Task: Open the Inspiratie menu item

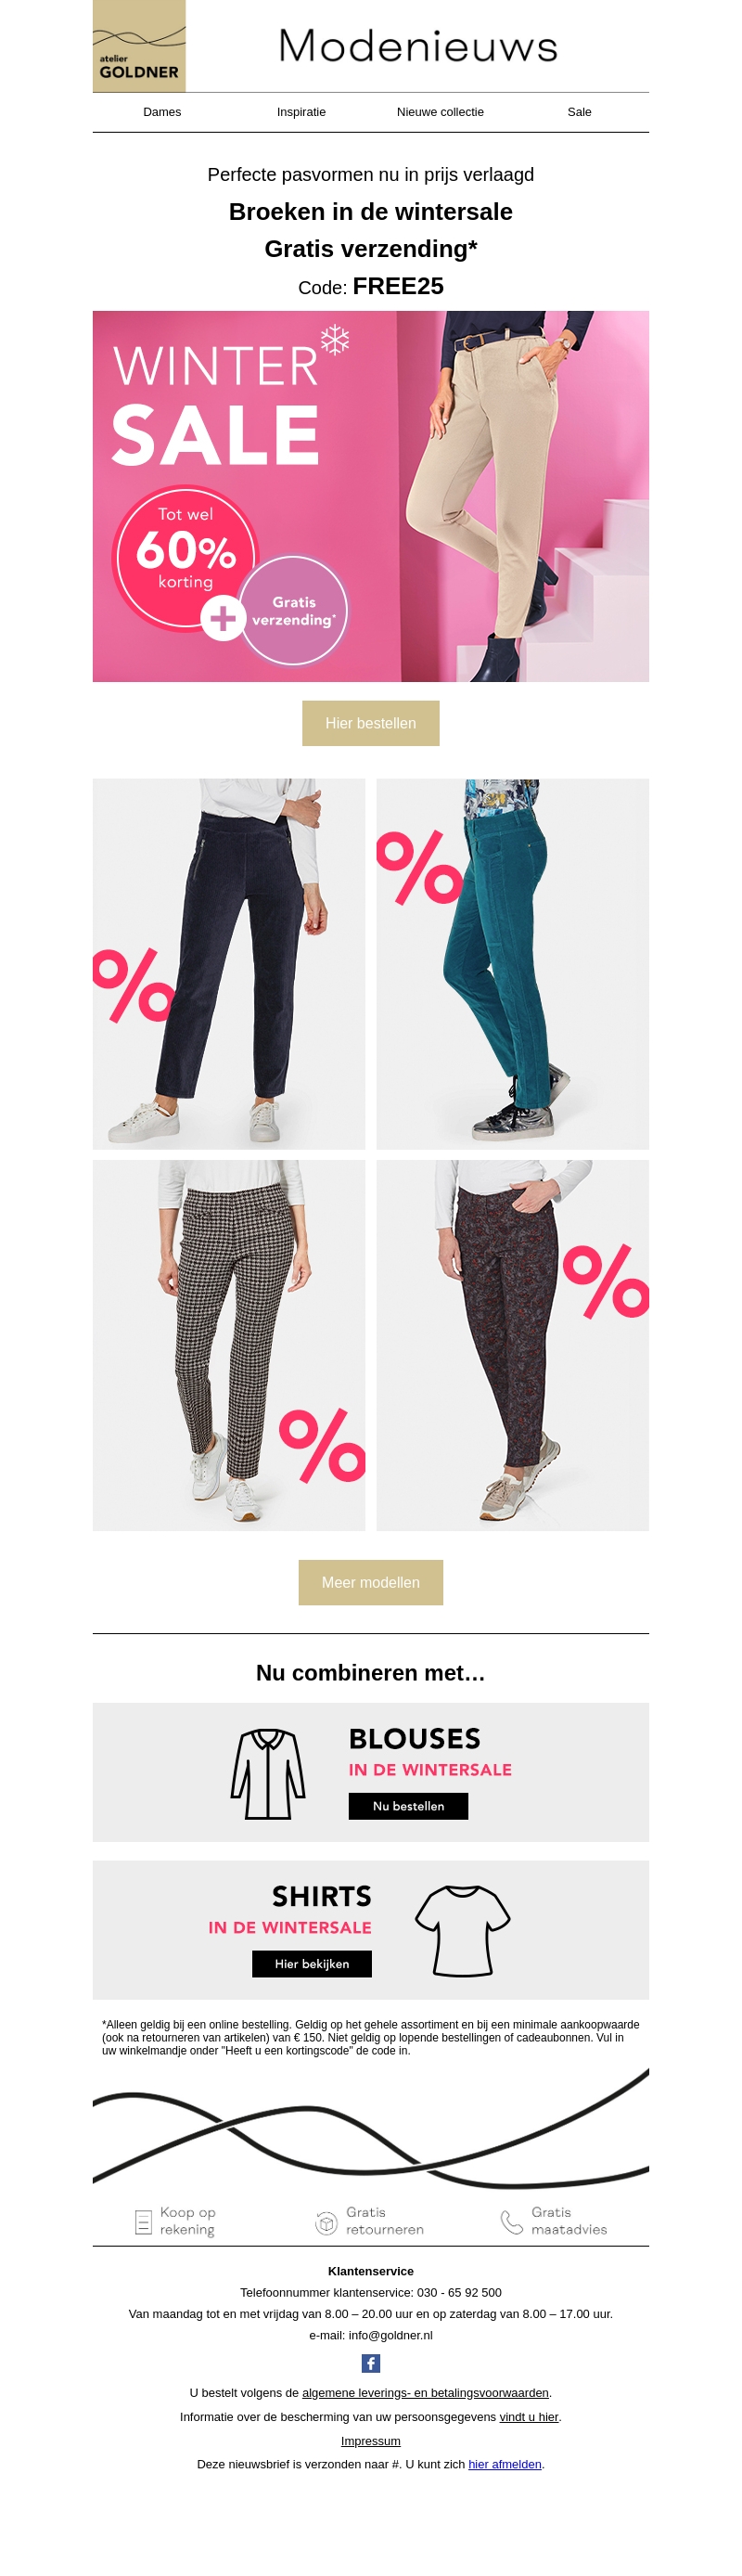Action: (301, 112)
